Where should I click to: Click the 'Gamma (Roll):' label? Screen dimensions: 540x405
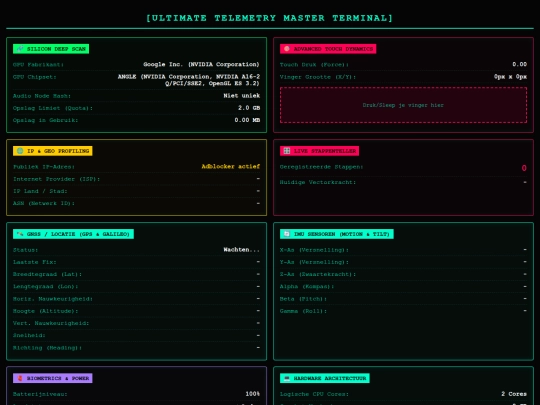303,311
